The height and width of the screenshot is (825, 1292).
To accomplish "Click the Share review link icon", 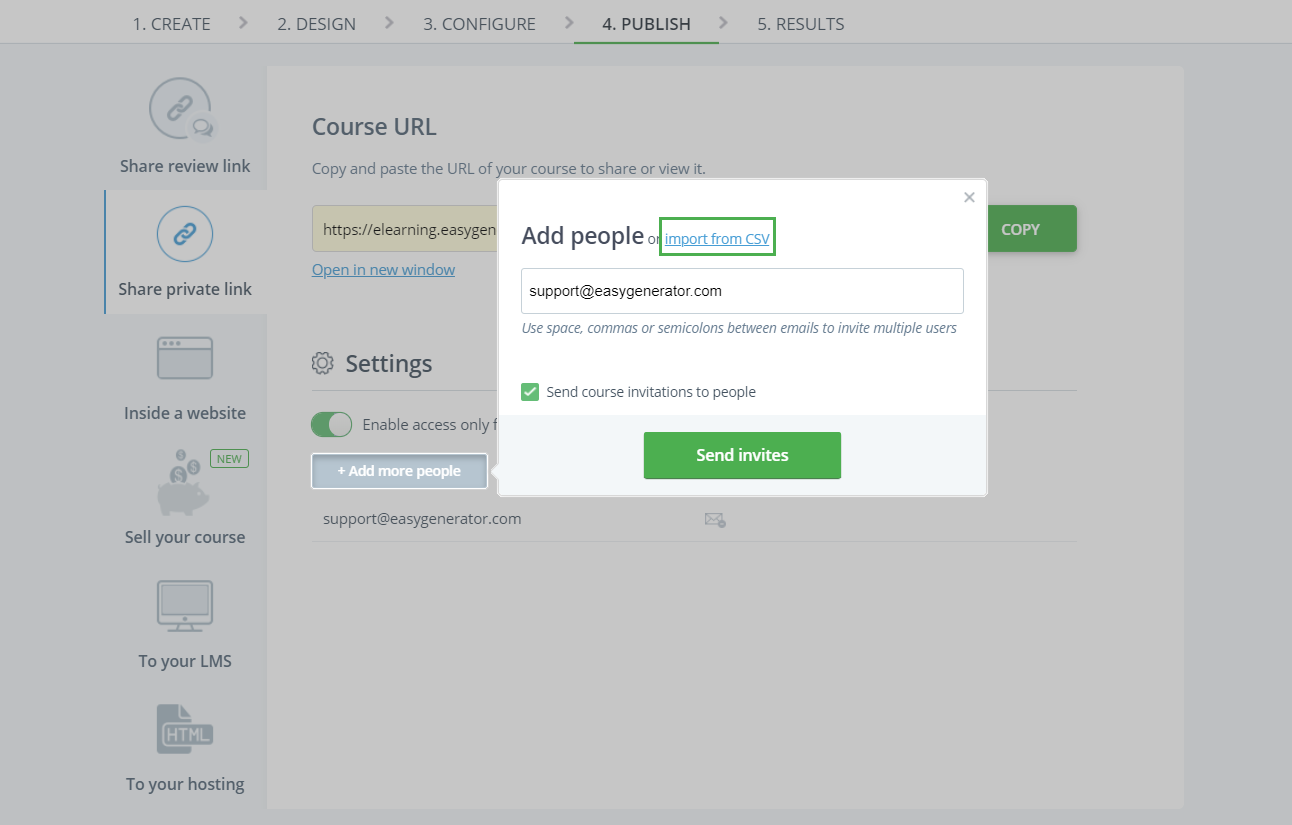I will click(x=182, y=108).
